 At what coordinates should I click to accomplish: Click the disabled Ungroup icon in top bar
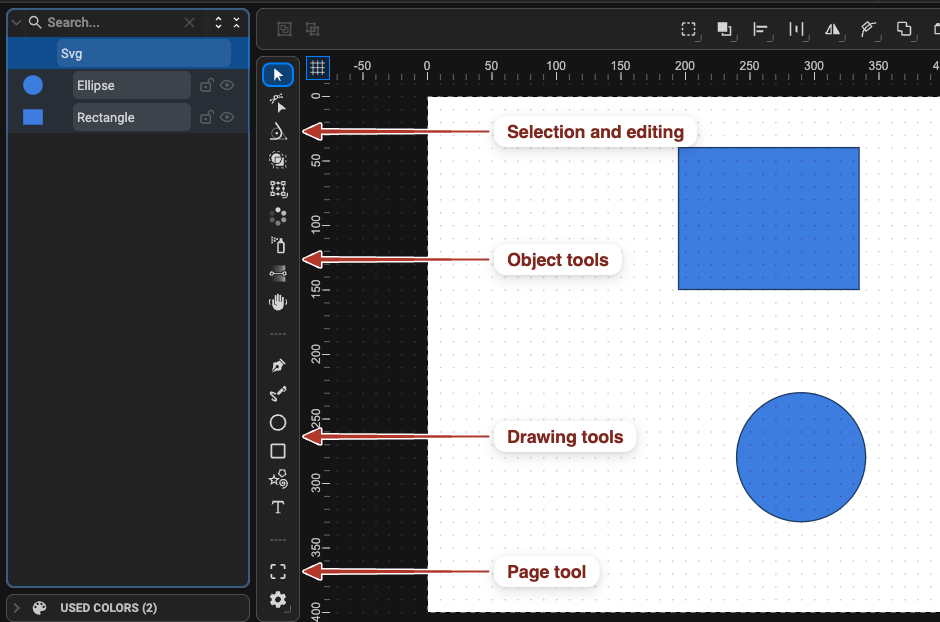click(312, 29)
